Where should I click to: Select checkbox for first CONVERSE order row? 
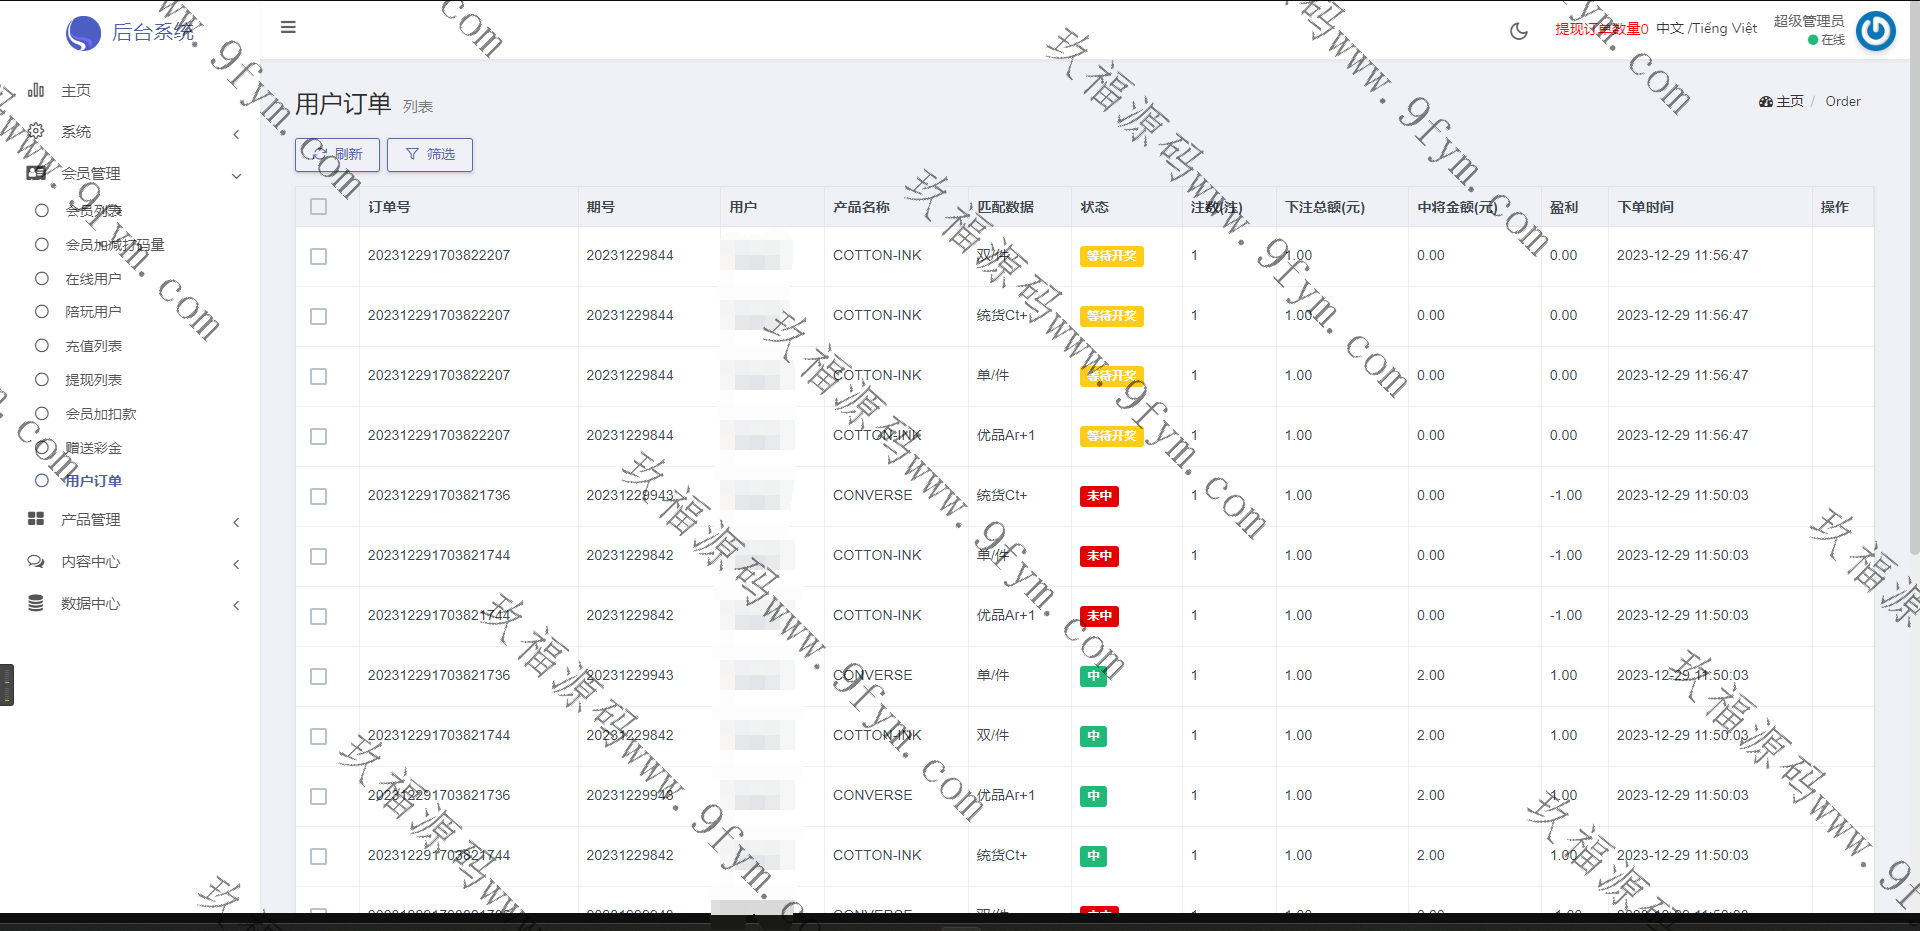coord(318,496)
